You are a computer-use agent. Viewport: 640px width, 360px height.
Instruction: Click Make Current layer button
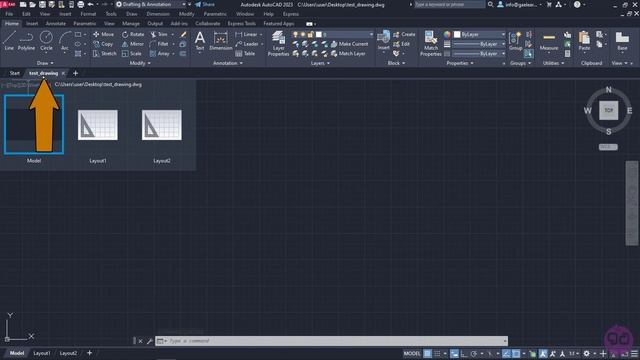349,44
